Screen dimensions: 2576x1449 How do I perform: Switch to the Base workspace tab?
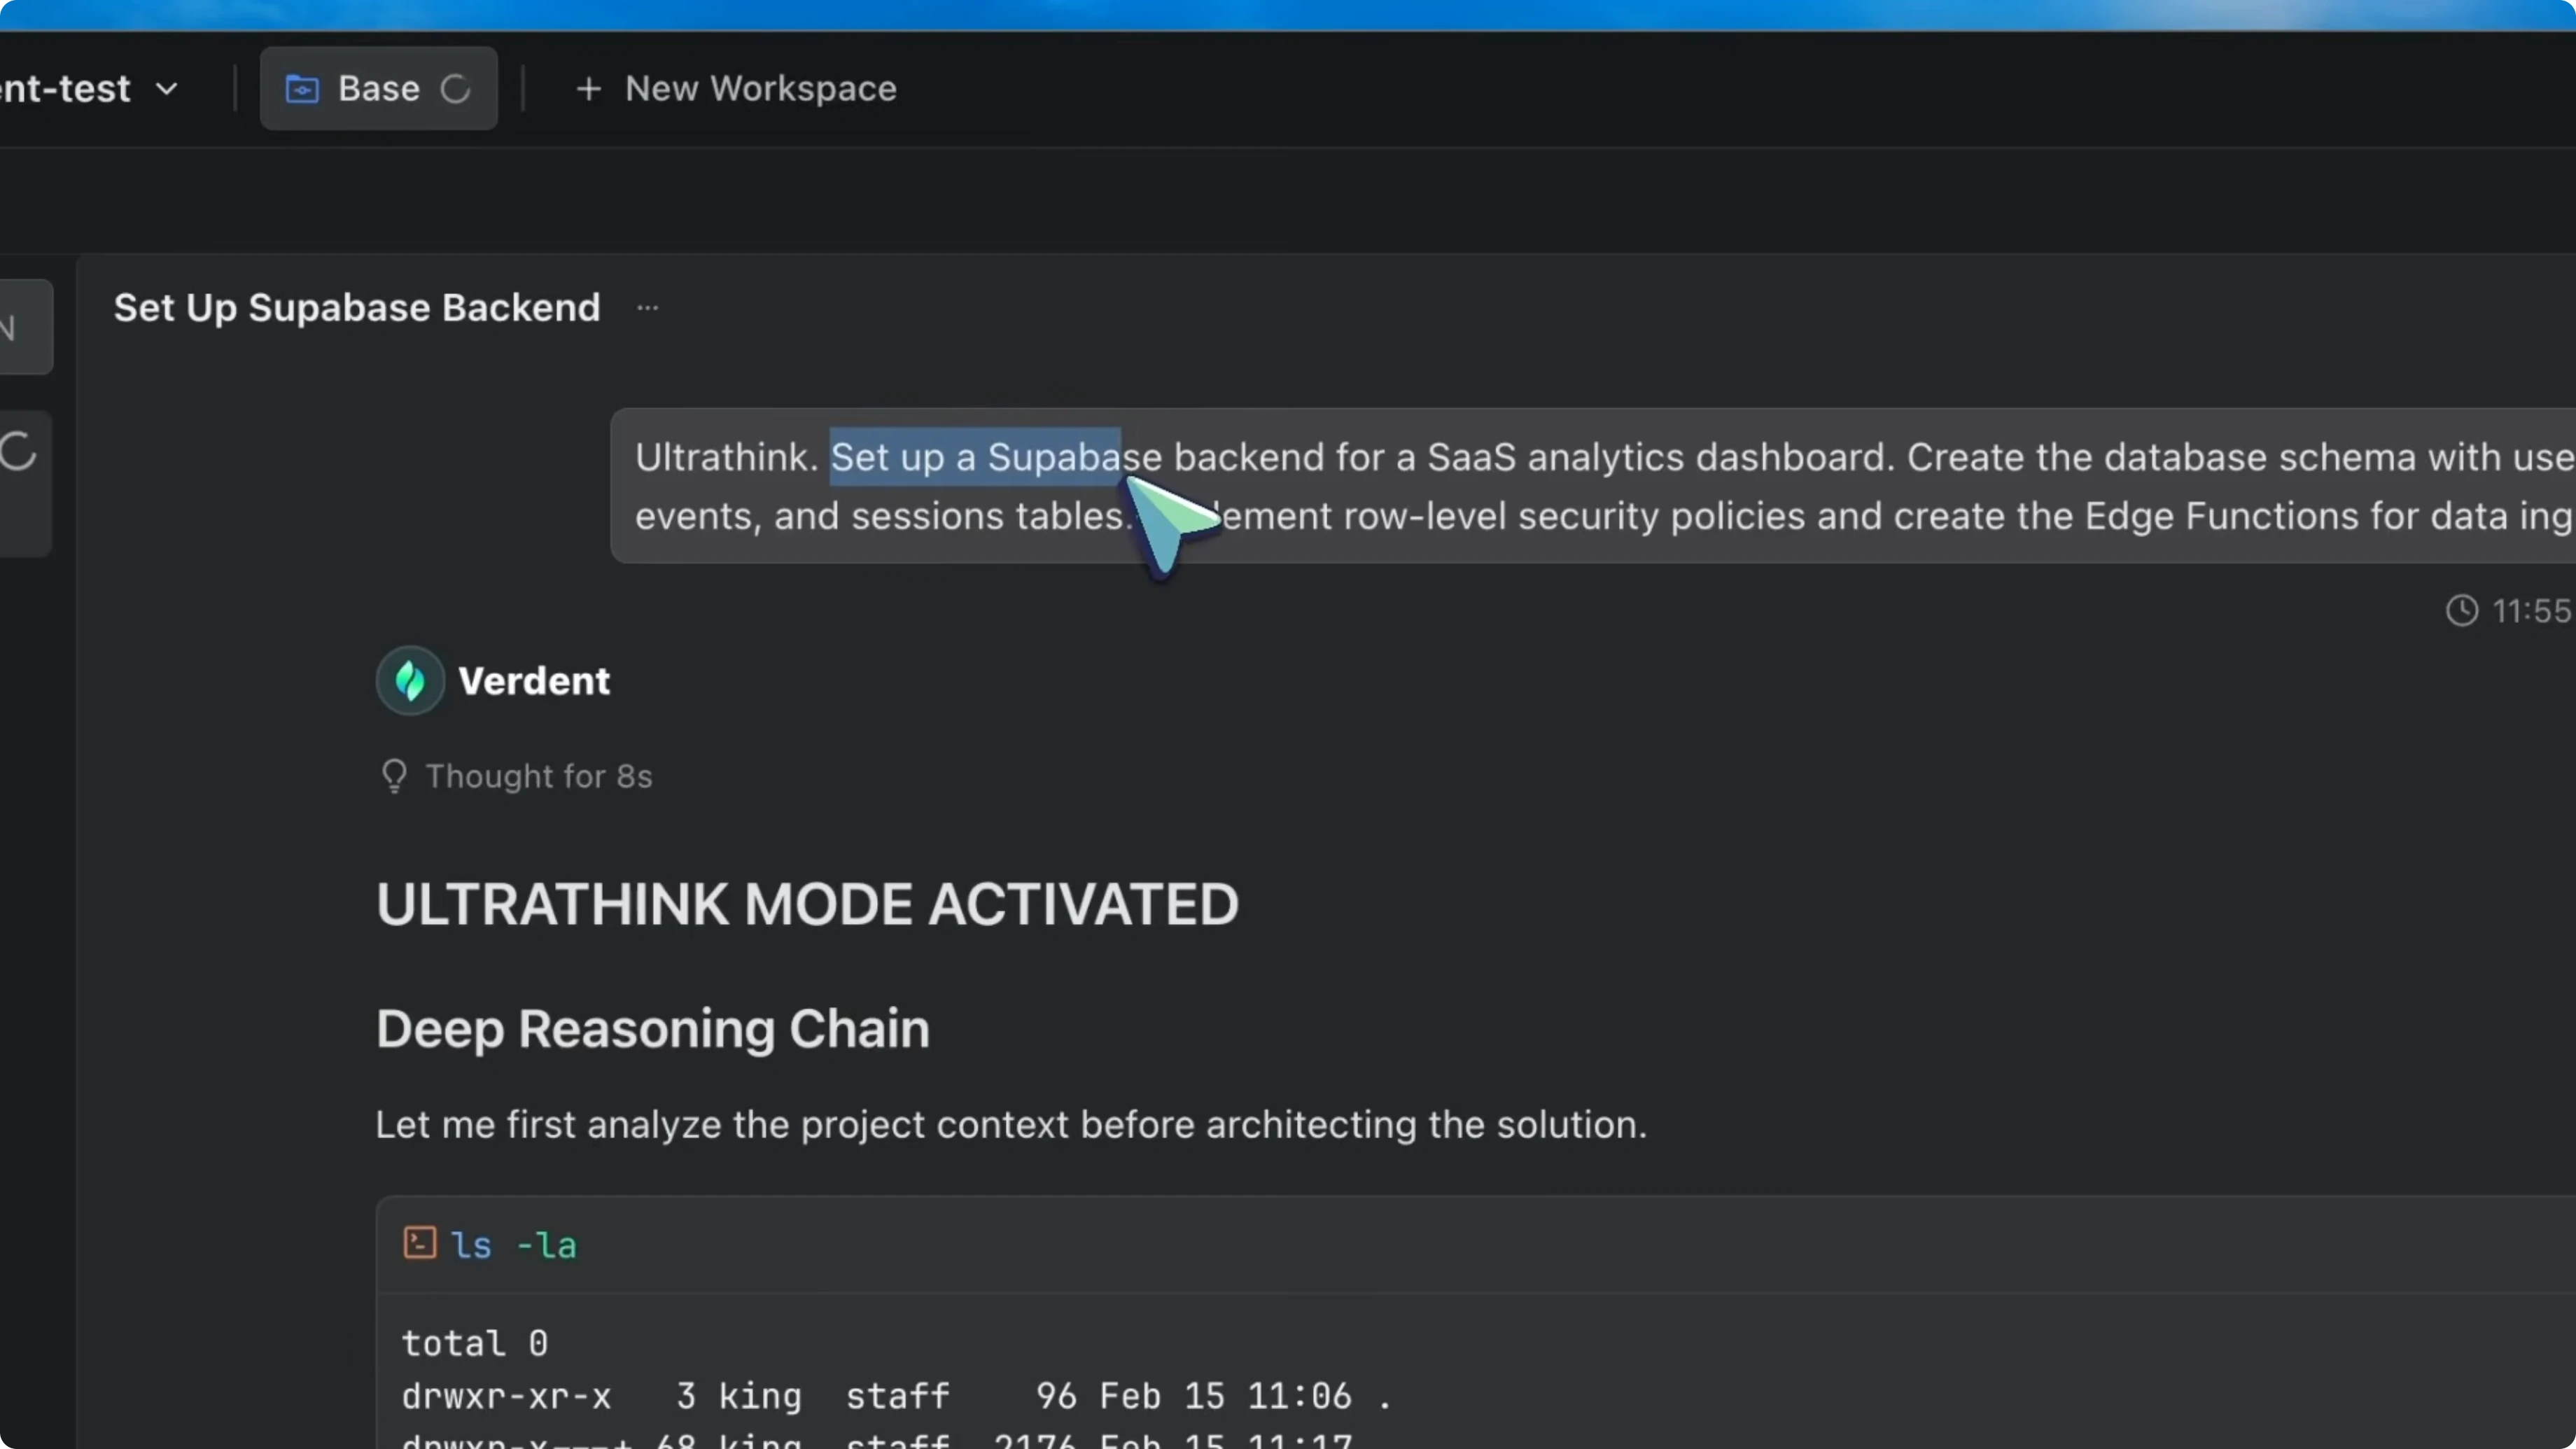[378, 88]
